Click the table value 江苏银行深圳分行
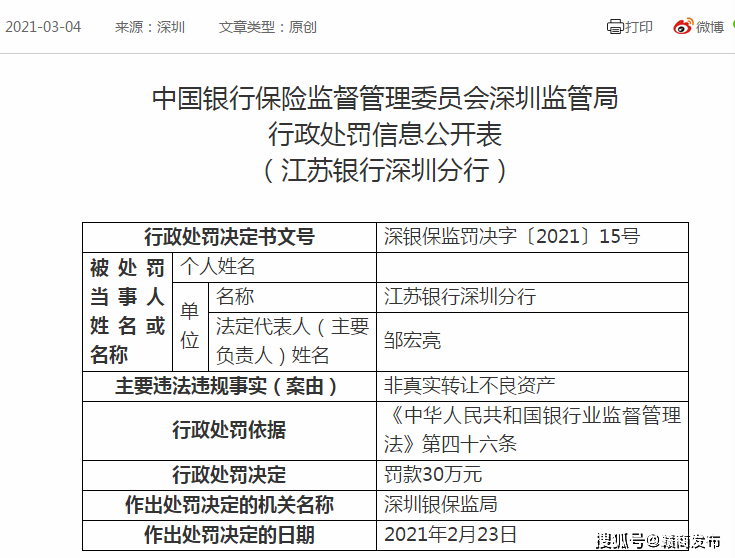The height and width of the screenshot is (558, 735). click(x=460, y=297)
